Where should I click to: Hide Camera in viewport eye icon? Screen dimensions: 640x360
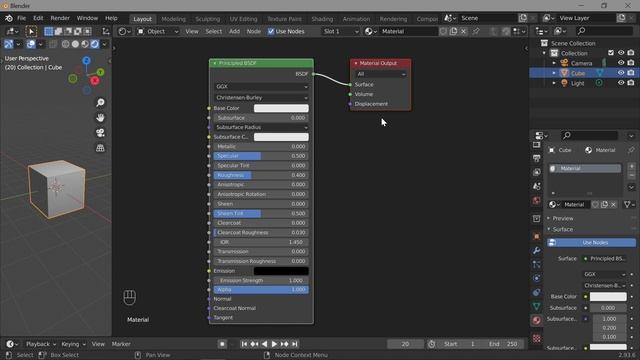621,63
